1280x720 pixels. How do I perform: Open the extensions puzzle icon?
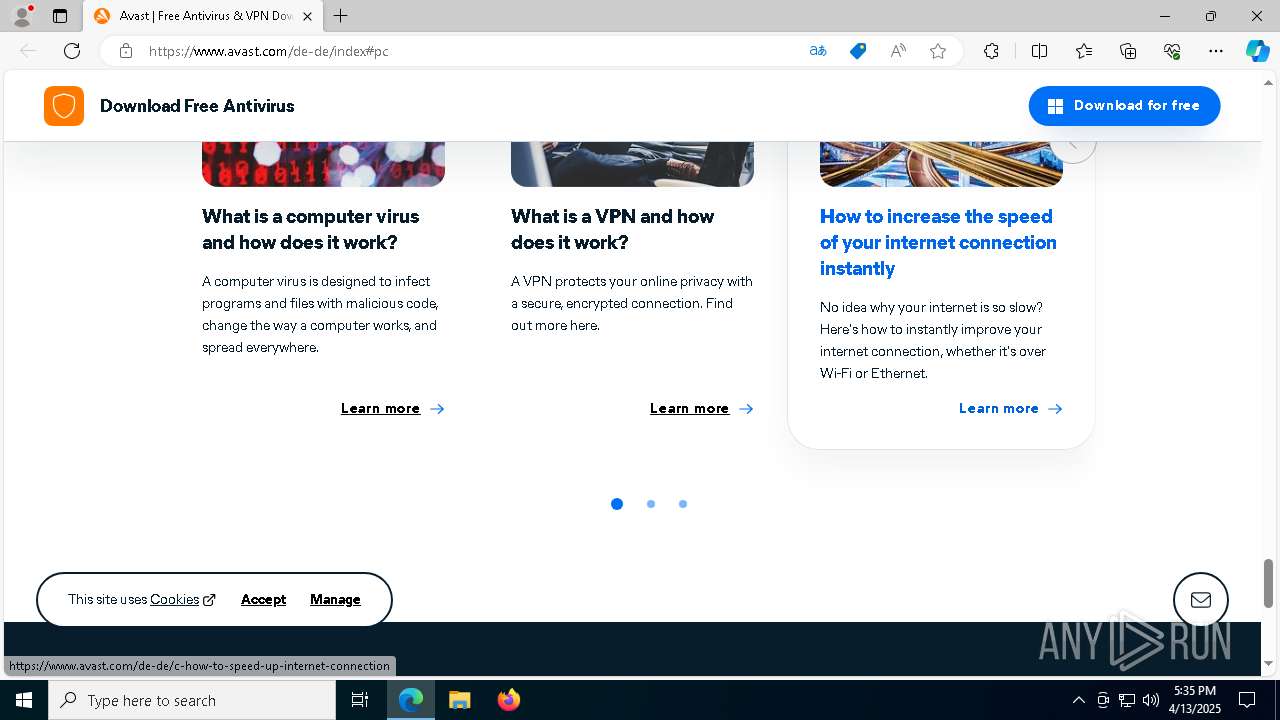pyautogui.click(x=991, y=51)
